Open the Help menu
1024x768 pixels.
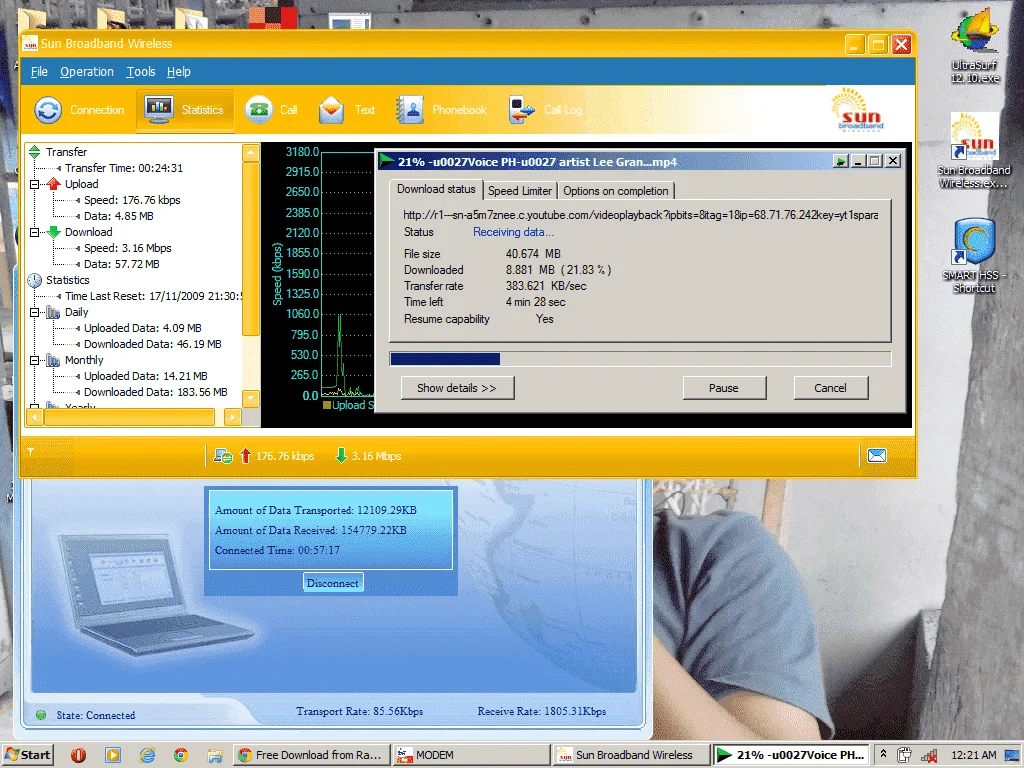[178, 72]
